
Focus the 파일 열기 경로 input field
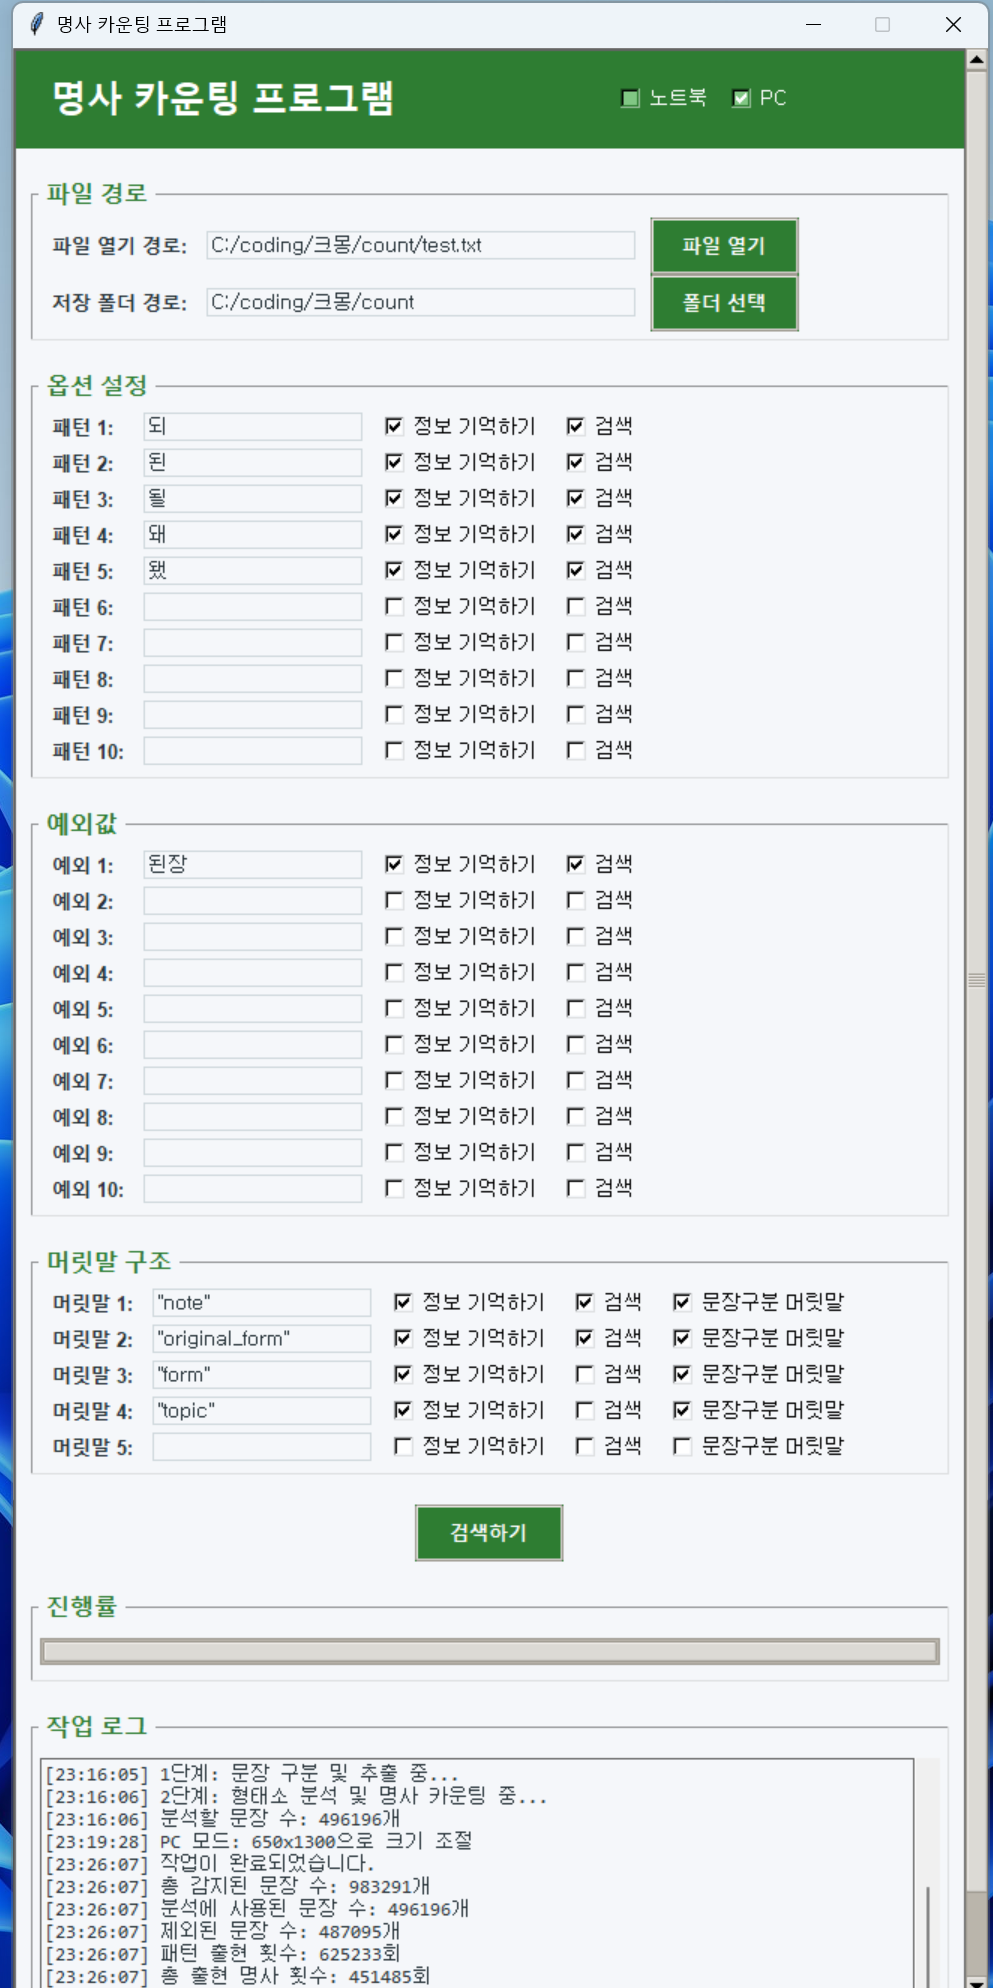pos(420,245)
